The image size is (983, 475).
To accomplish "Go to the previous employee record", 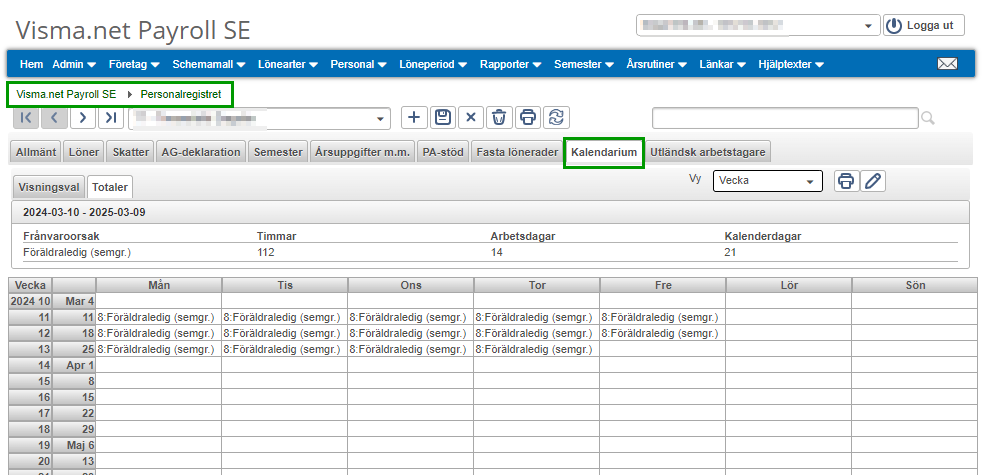I will 55,117.
